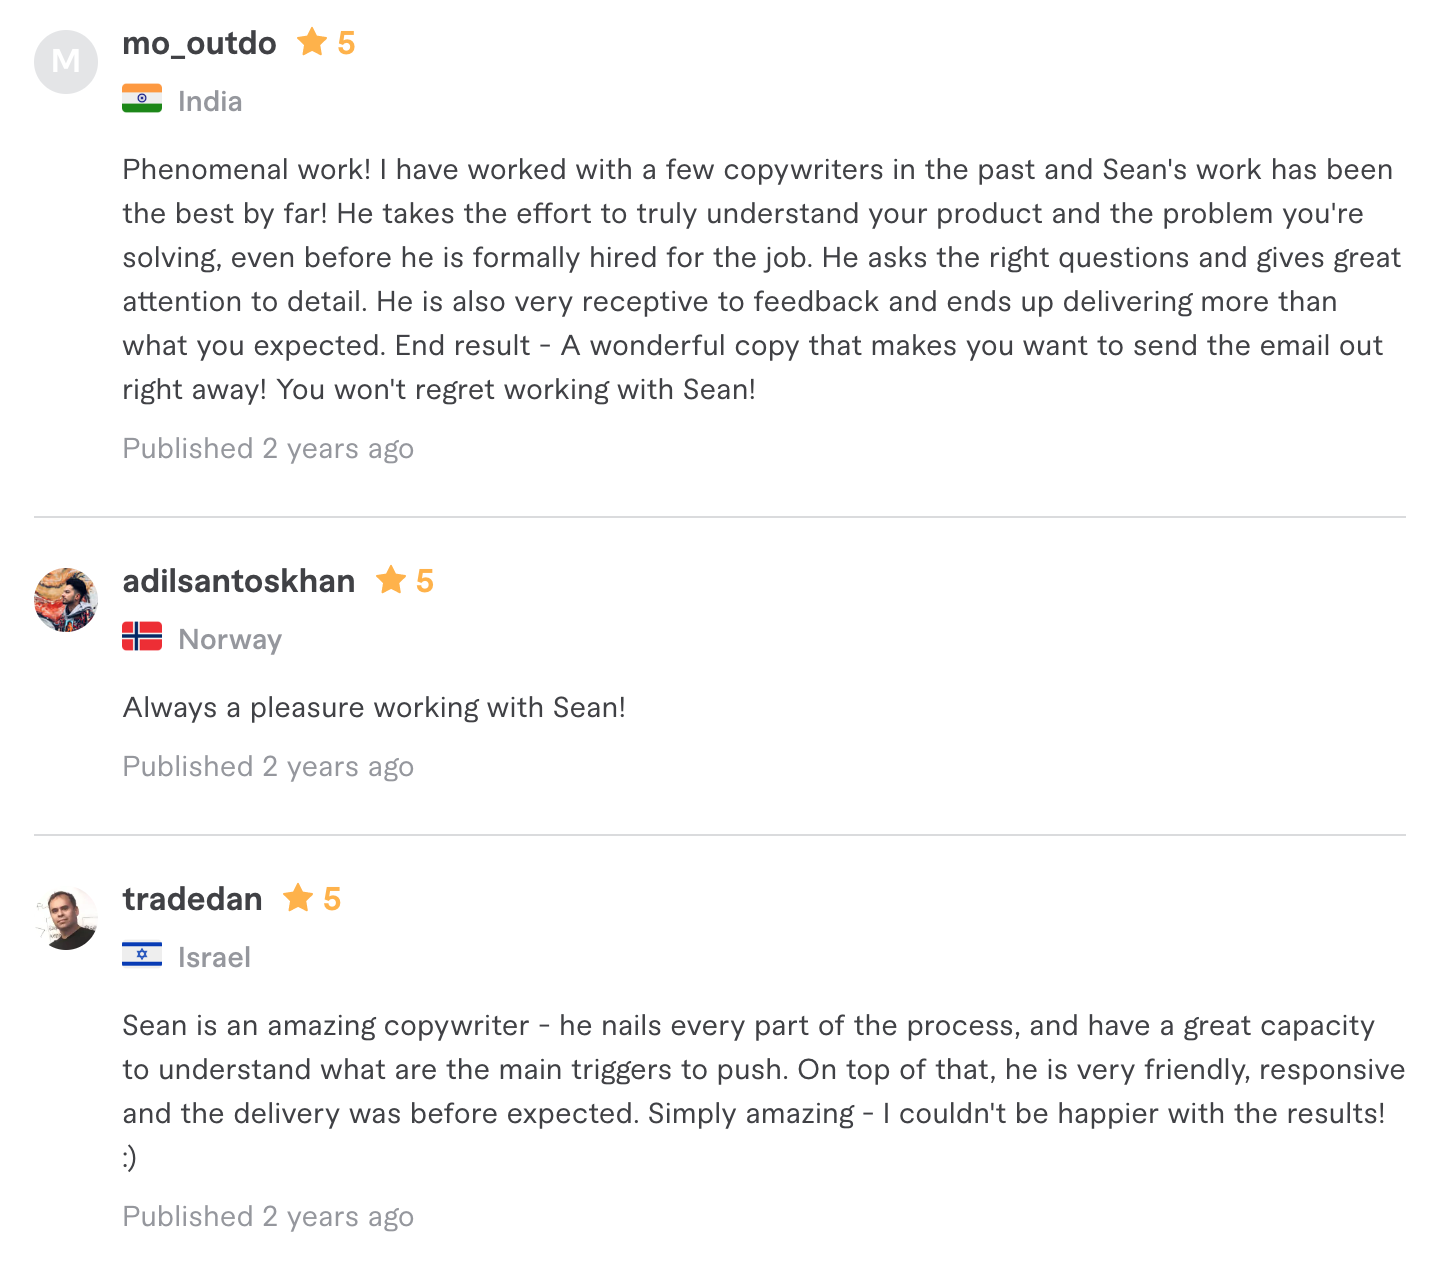The width and height of the screenshot is (1442, 1280).
Task: Click adilsantoskhan's profile photo
Action: tap(66, 600)
